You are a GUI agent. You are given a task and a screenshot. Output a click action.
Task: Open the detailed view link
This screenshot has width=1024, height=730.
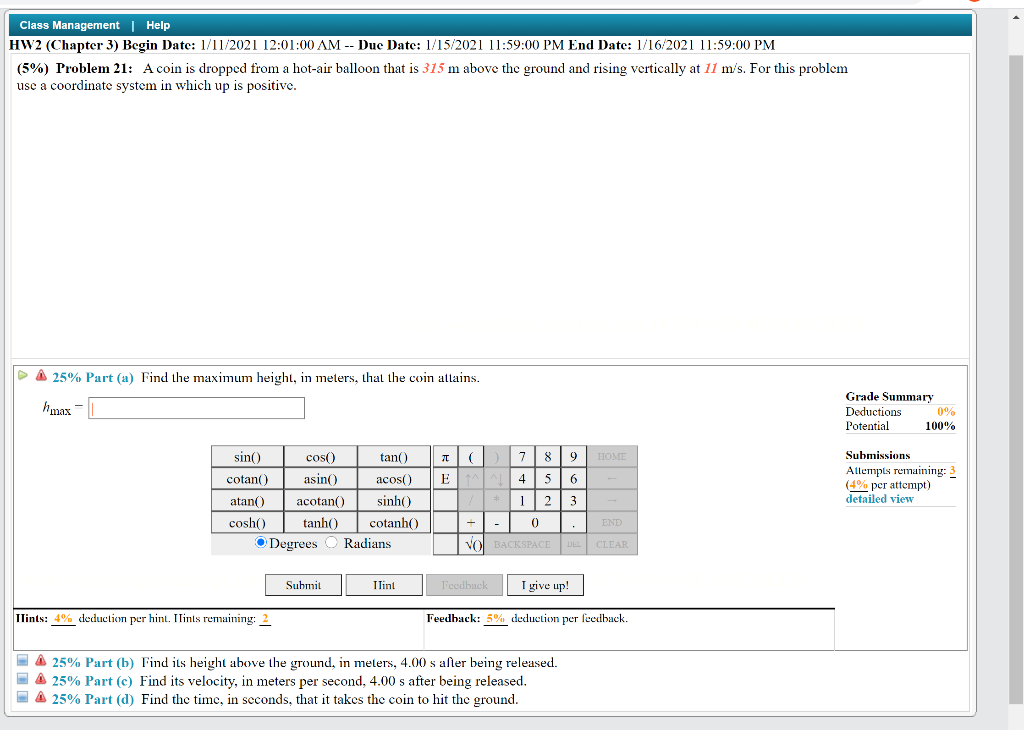tap(879, 498)
